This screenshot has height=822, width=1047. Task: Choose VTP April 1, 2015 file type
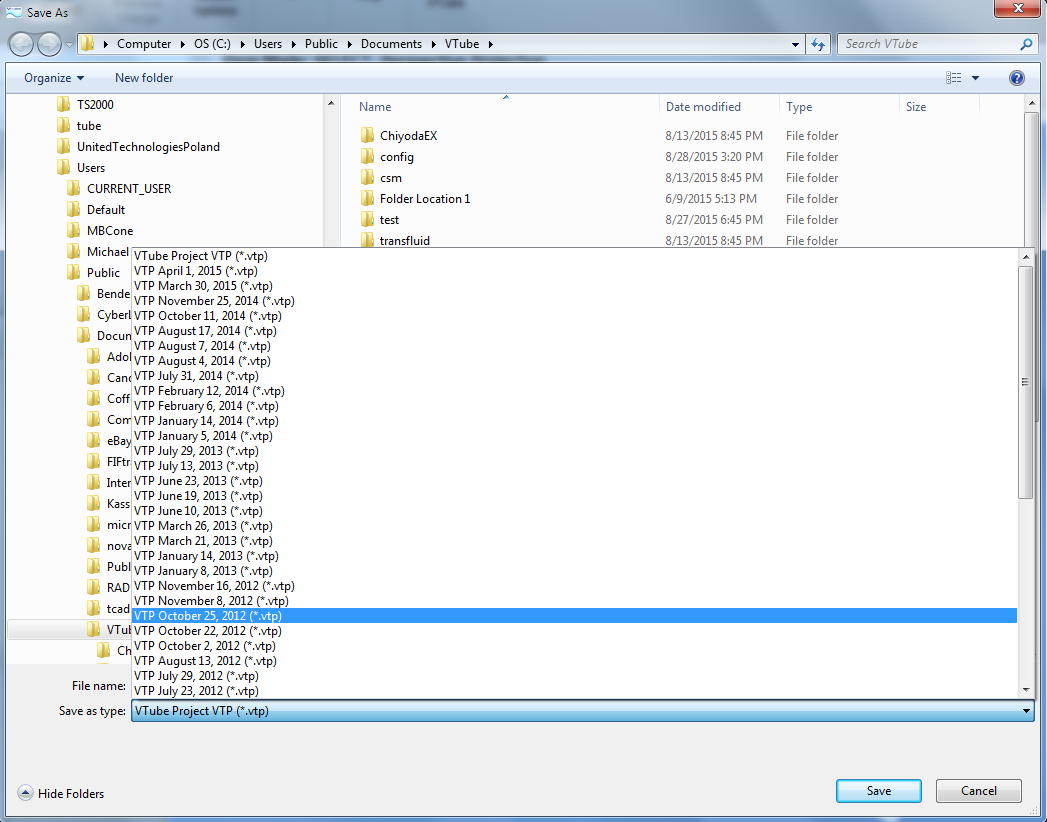196,271
